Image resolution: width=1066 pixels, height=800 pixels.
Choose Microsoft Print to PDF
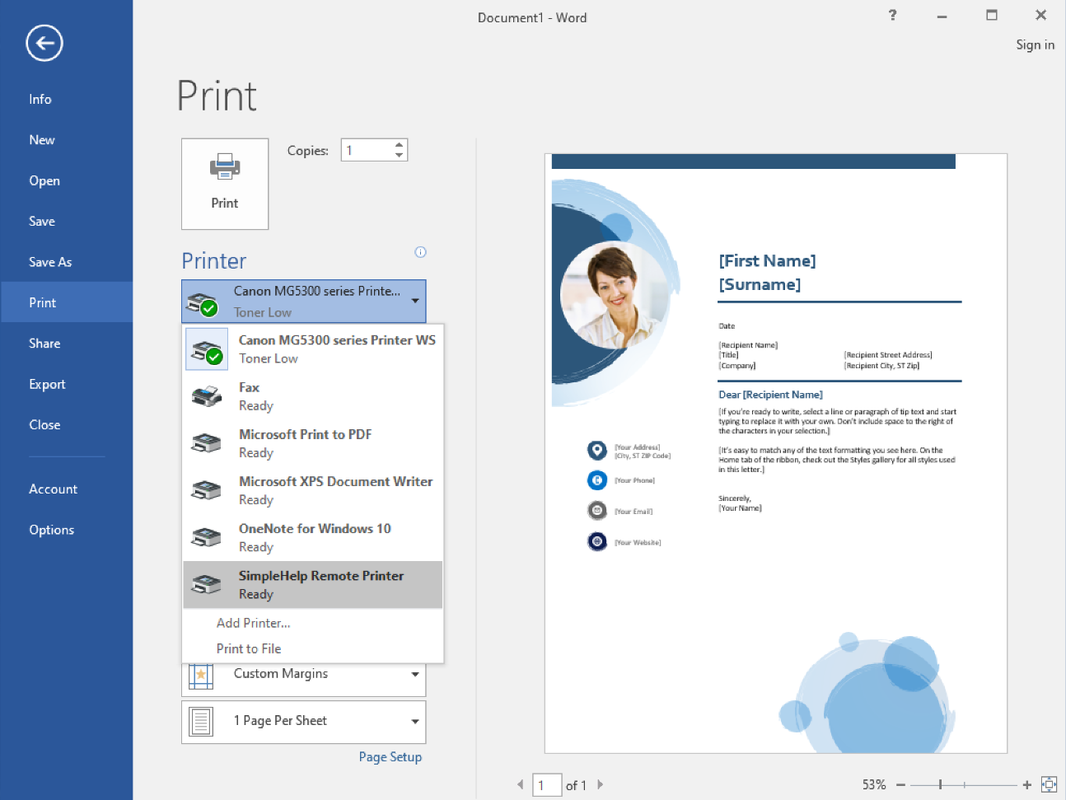[313, 443]
